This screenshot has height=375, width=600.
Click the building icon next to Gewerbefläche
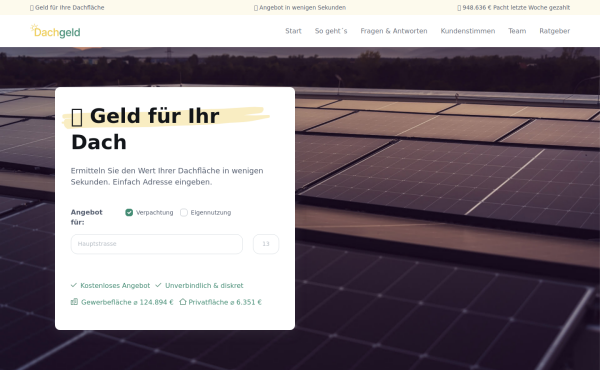click(x=74, y=302)
